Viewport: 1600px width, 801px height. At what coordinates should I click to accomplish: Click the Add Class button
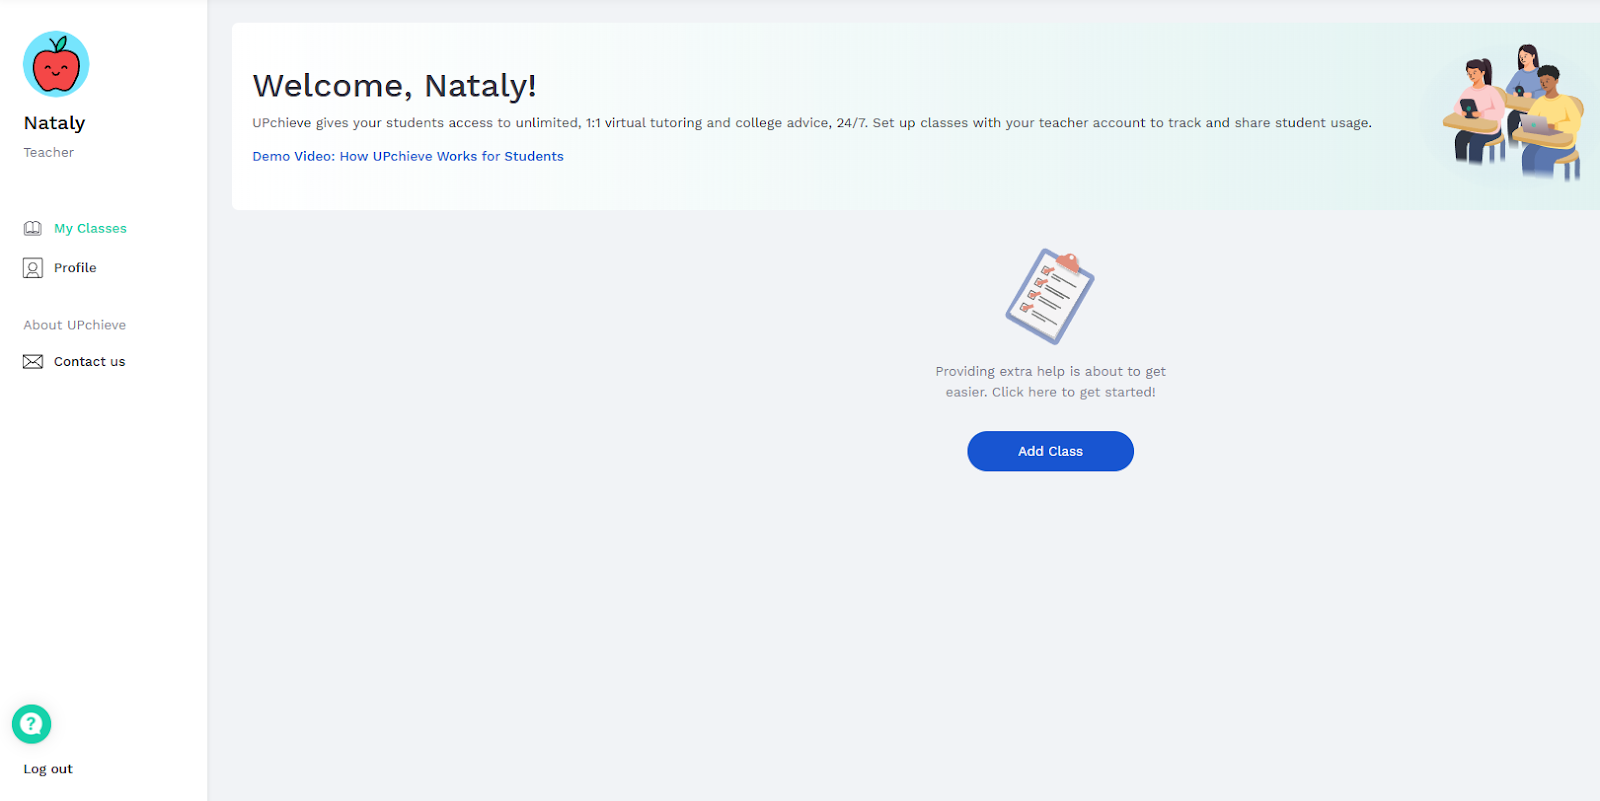tap(1050, 451)
